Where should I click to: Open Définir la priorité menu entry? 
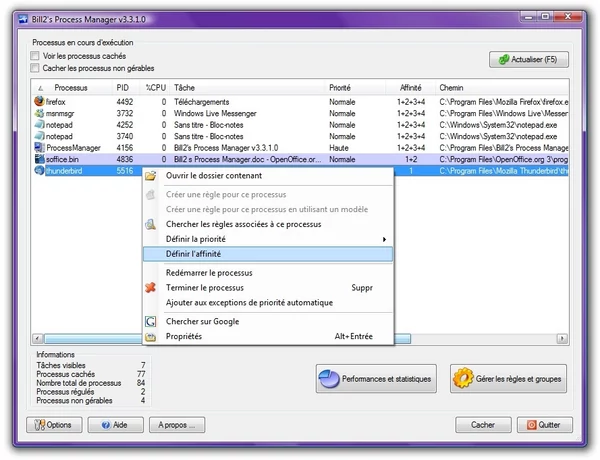(268, 239)
